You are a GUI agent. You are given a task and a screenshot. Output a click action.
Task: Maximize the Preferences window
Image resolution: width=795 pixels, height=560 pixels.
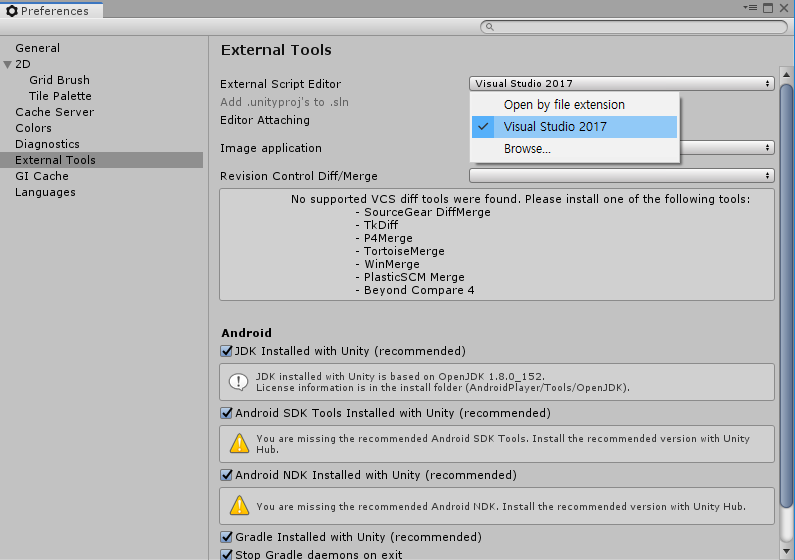click(768, 8)
